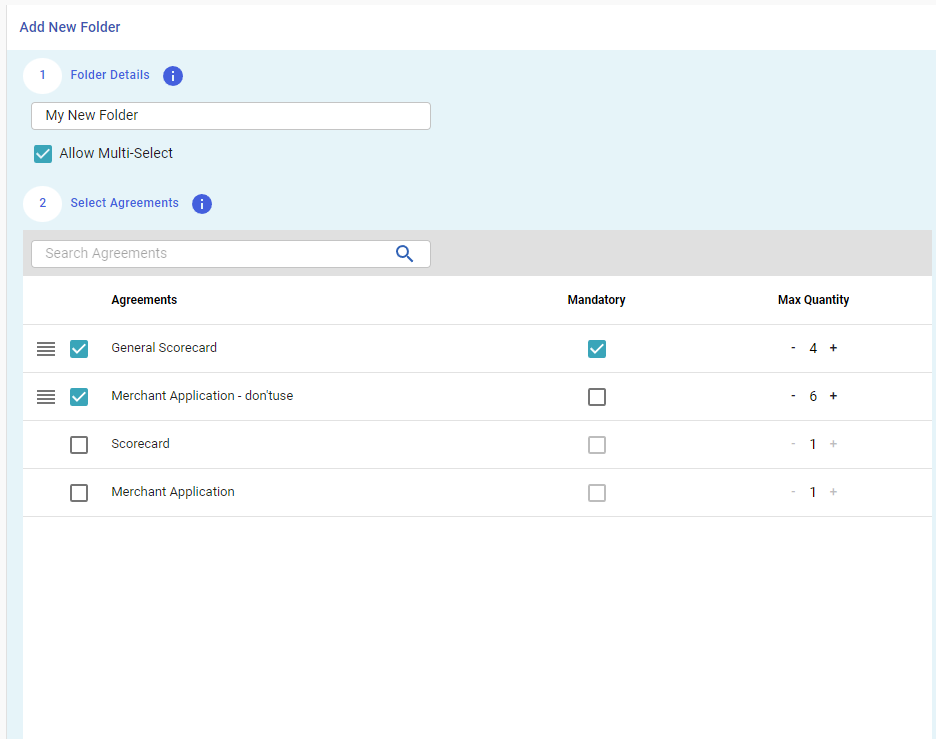The width and height of the screenshot is (936, 739).
Task: Click the Allow Multi-Select label
Action: (116, 153)
